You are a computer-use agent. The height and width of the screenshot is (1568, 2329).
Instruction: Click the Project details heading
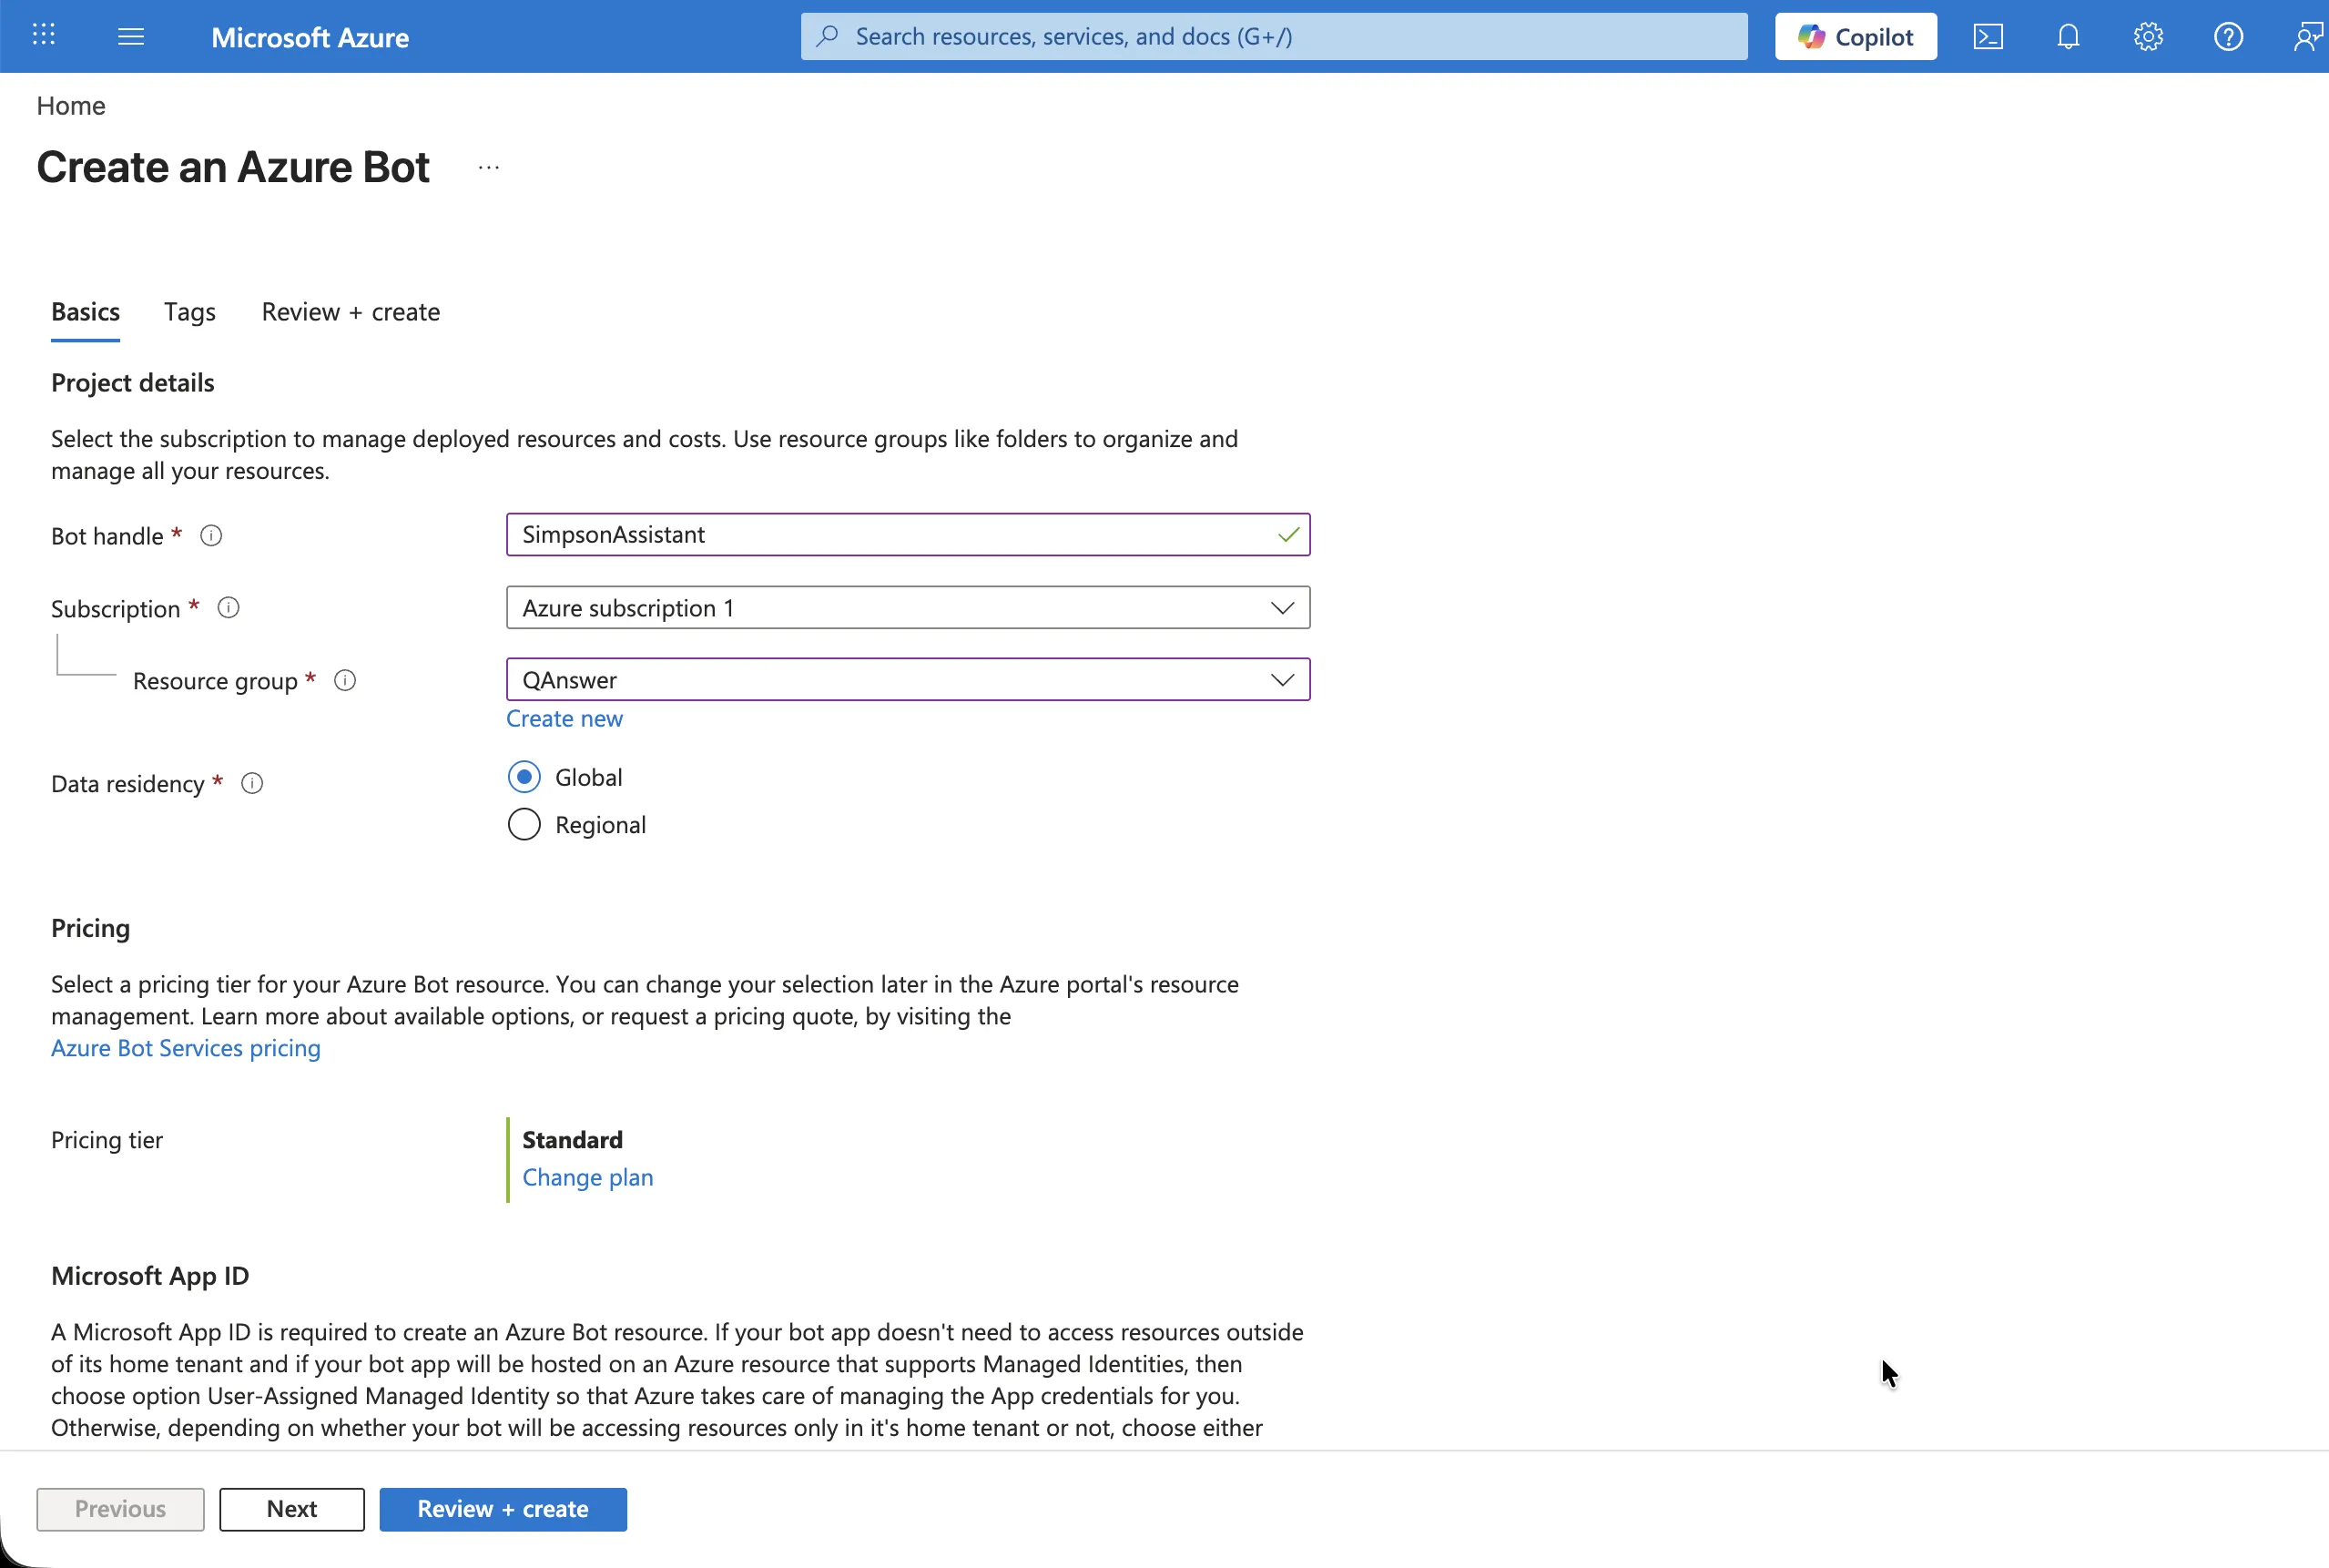click(133, 383)
